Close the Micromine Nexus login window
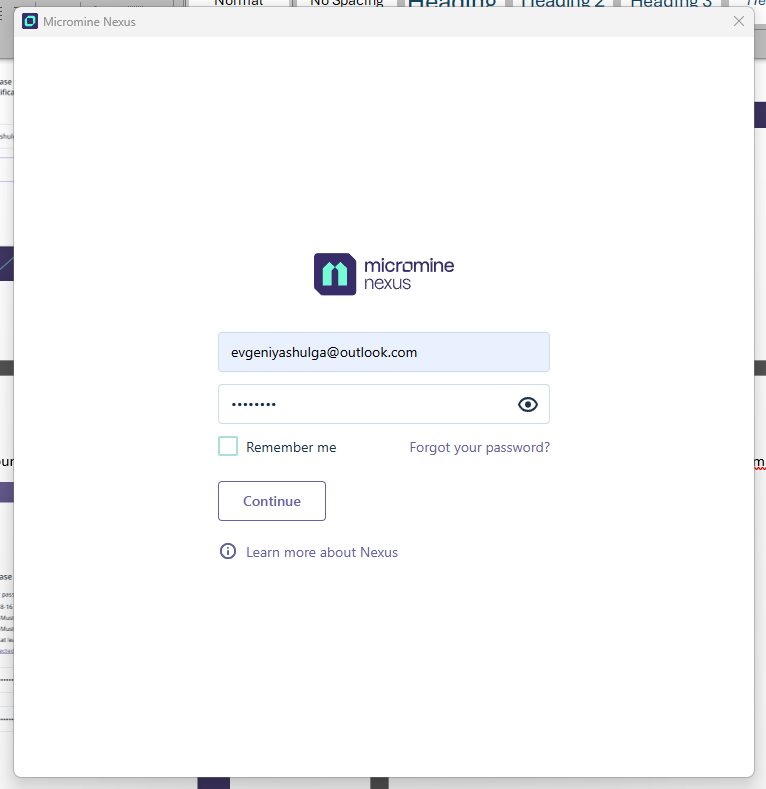This screenshot has height=789, width=766. coord(739,21)
